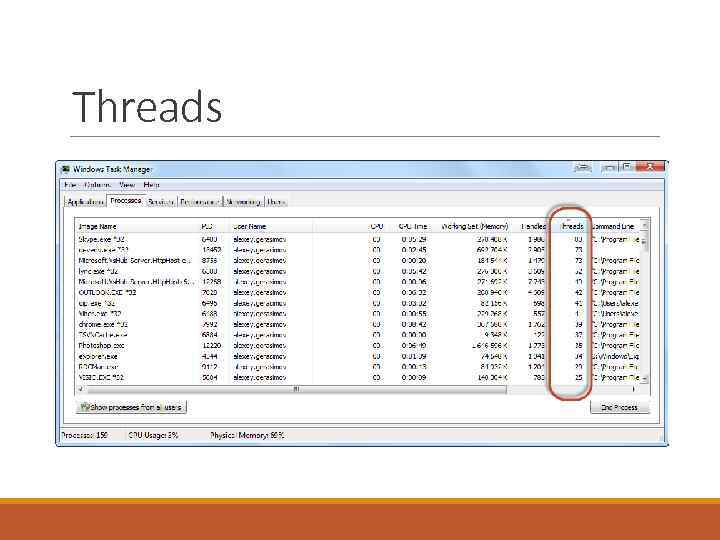Select the process with PID 8756
Viewport: 720px width, 540px height.
pyautogui.click(x=358, y=260)
